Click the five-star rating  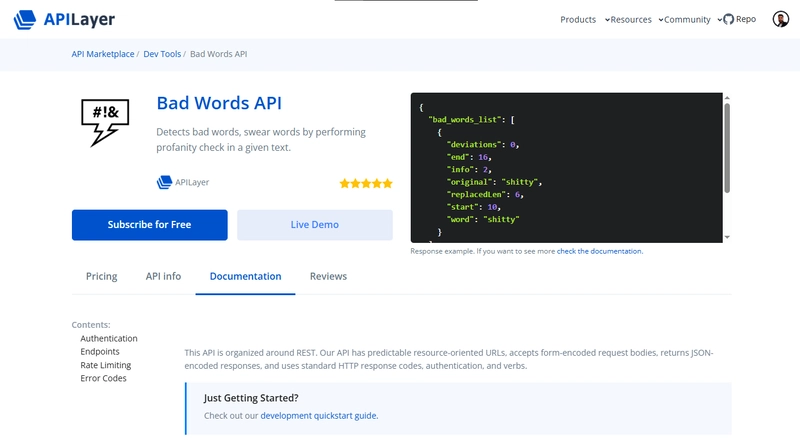pyautogui.click(x=366, y=183)
